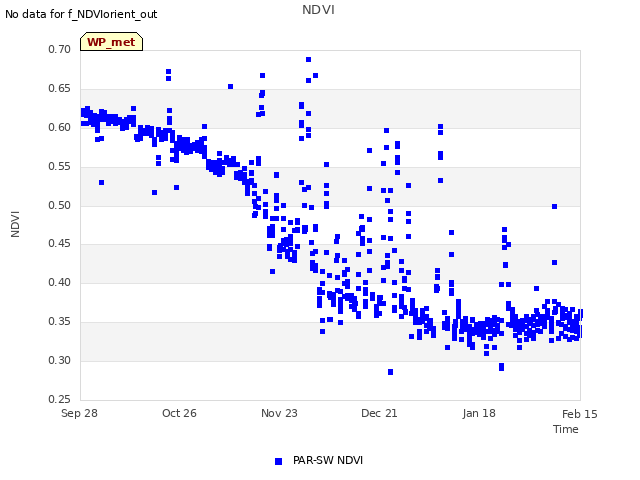640x480 pixels.
Task: Click the 0.35 y-axis tick label
Action: [59, 322]
